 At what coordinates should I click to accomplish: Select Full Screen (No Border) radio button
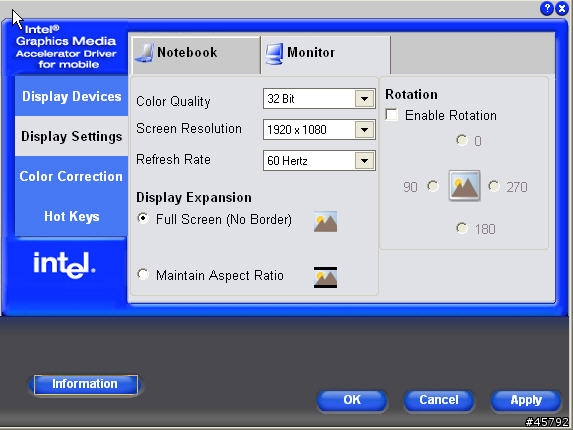coord(143,218)
